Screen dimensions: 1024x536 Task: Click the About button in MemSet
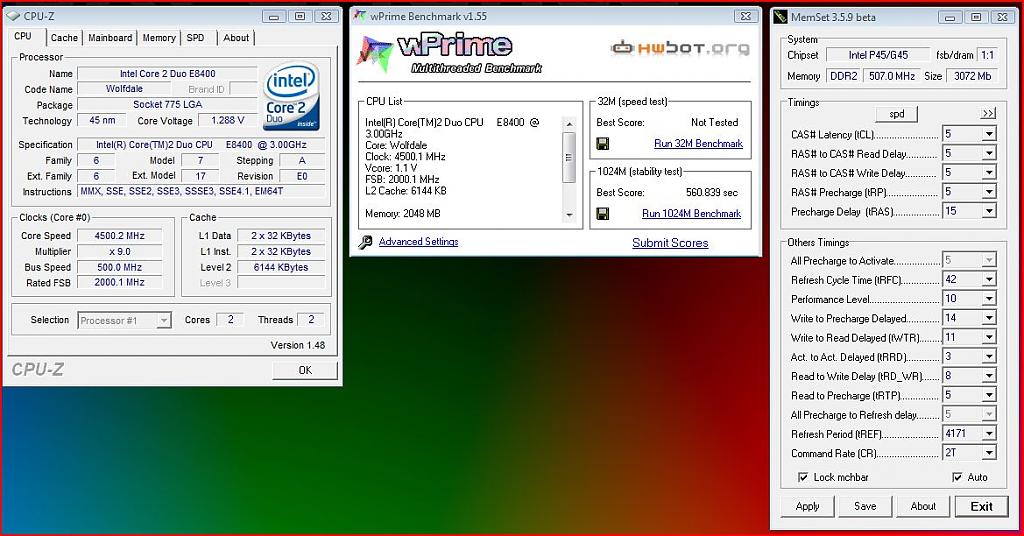[x=923, y=507]
